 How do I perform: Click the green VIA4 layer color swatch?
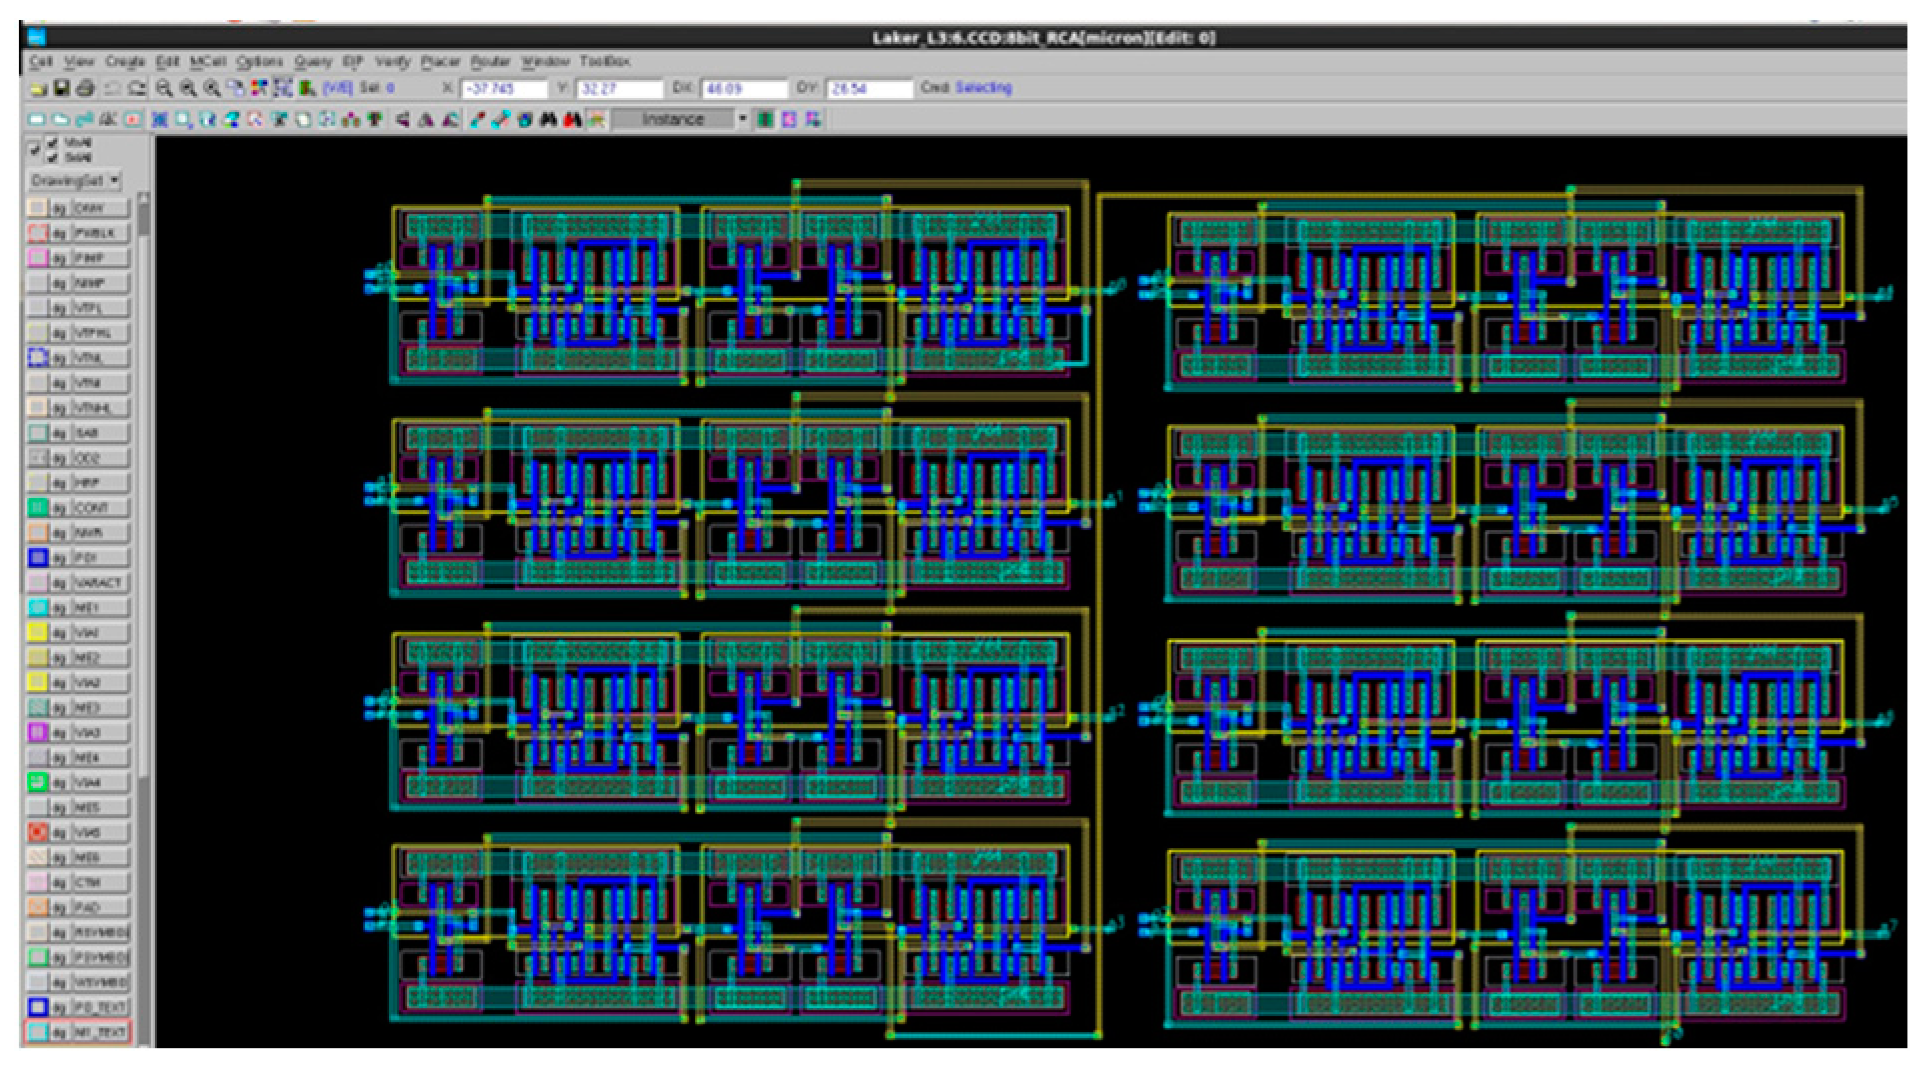click(38, 783)
